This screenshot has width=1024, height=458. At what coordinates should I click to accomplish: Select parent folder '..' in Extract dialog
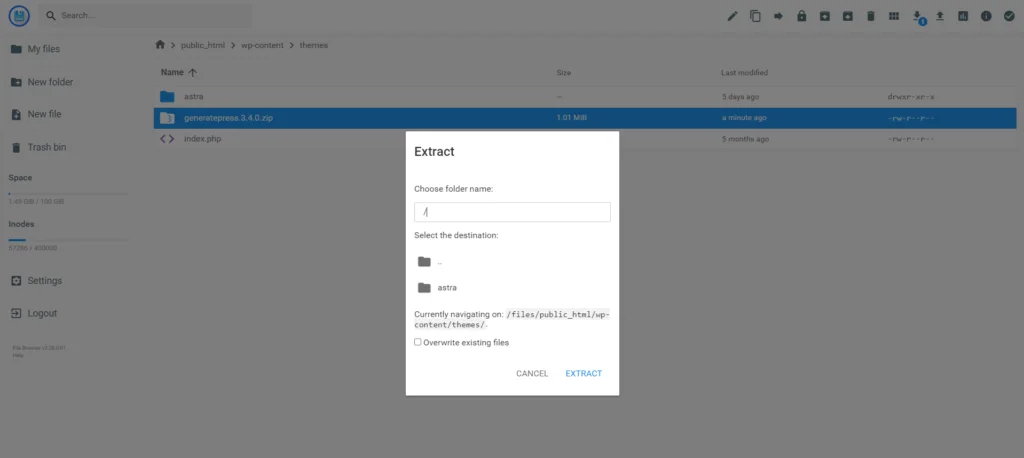[512, 262]
